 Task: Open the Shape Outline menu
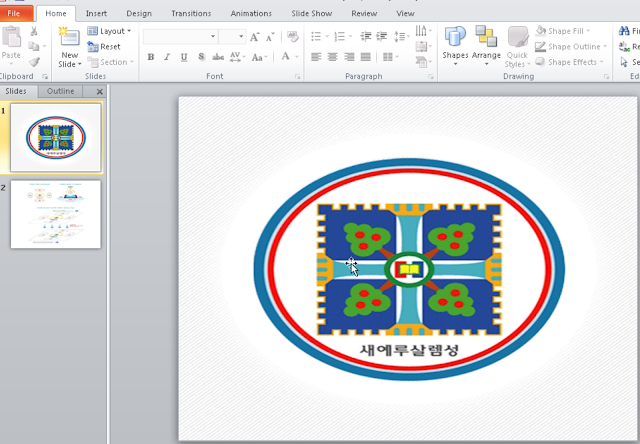pyautogui.click(x=571, y=47)
